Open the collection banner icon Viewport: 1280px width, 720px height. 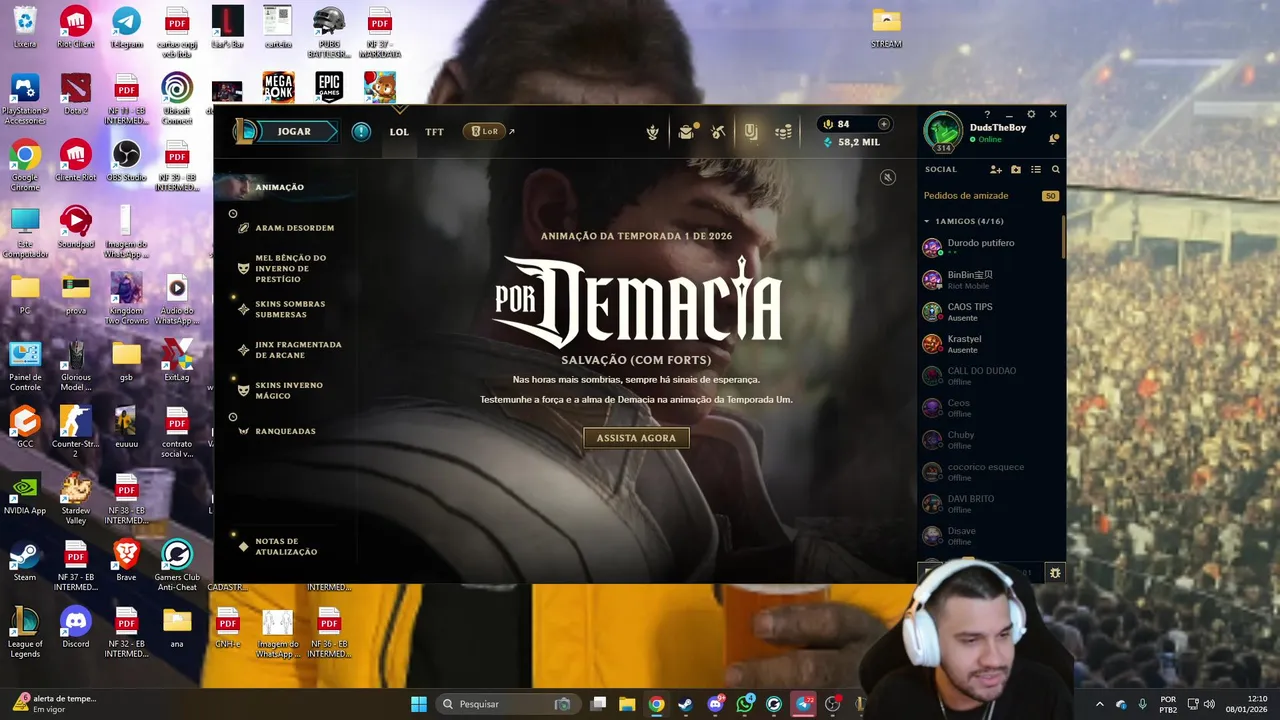751,131
